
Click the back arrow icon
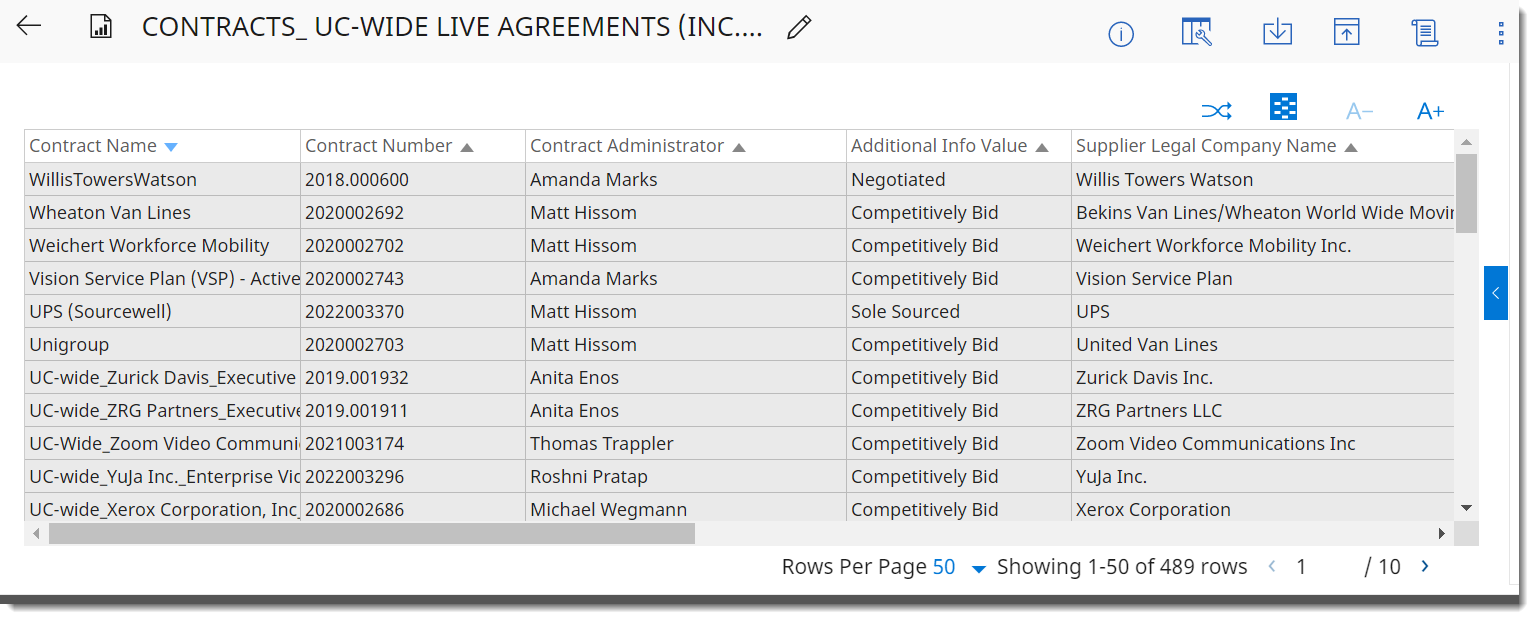pos(29,27)
